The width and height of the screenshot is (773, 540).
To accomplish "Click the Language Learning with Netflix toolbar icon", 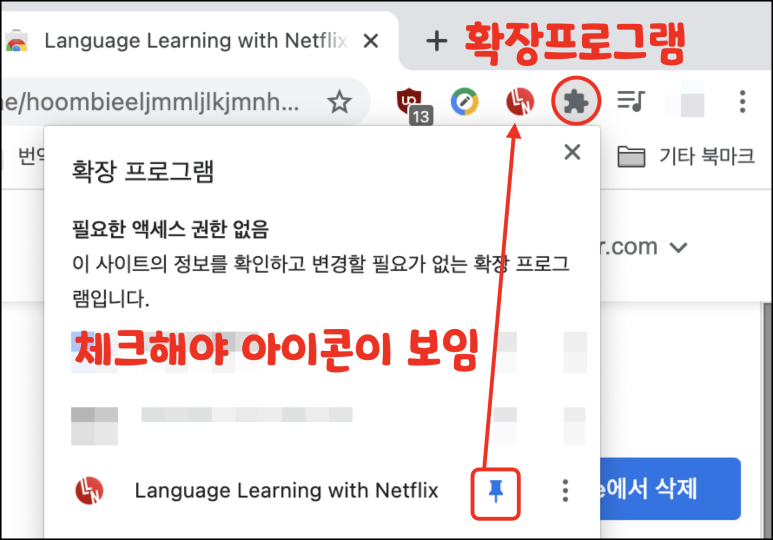I will [520, 101].
